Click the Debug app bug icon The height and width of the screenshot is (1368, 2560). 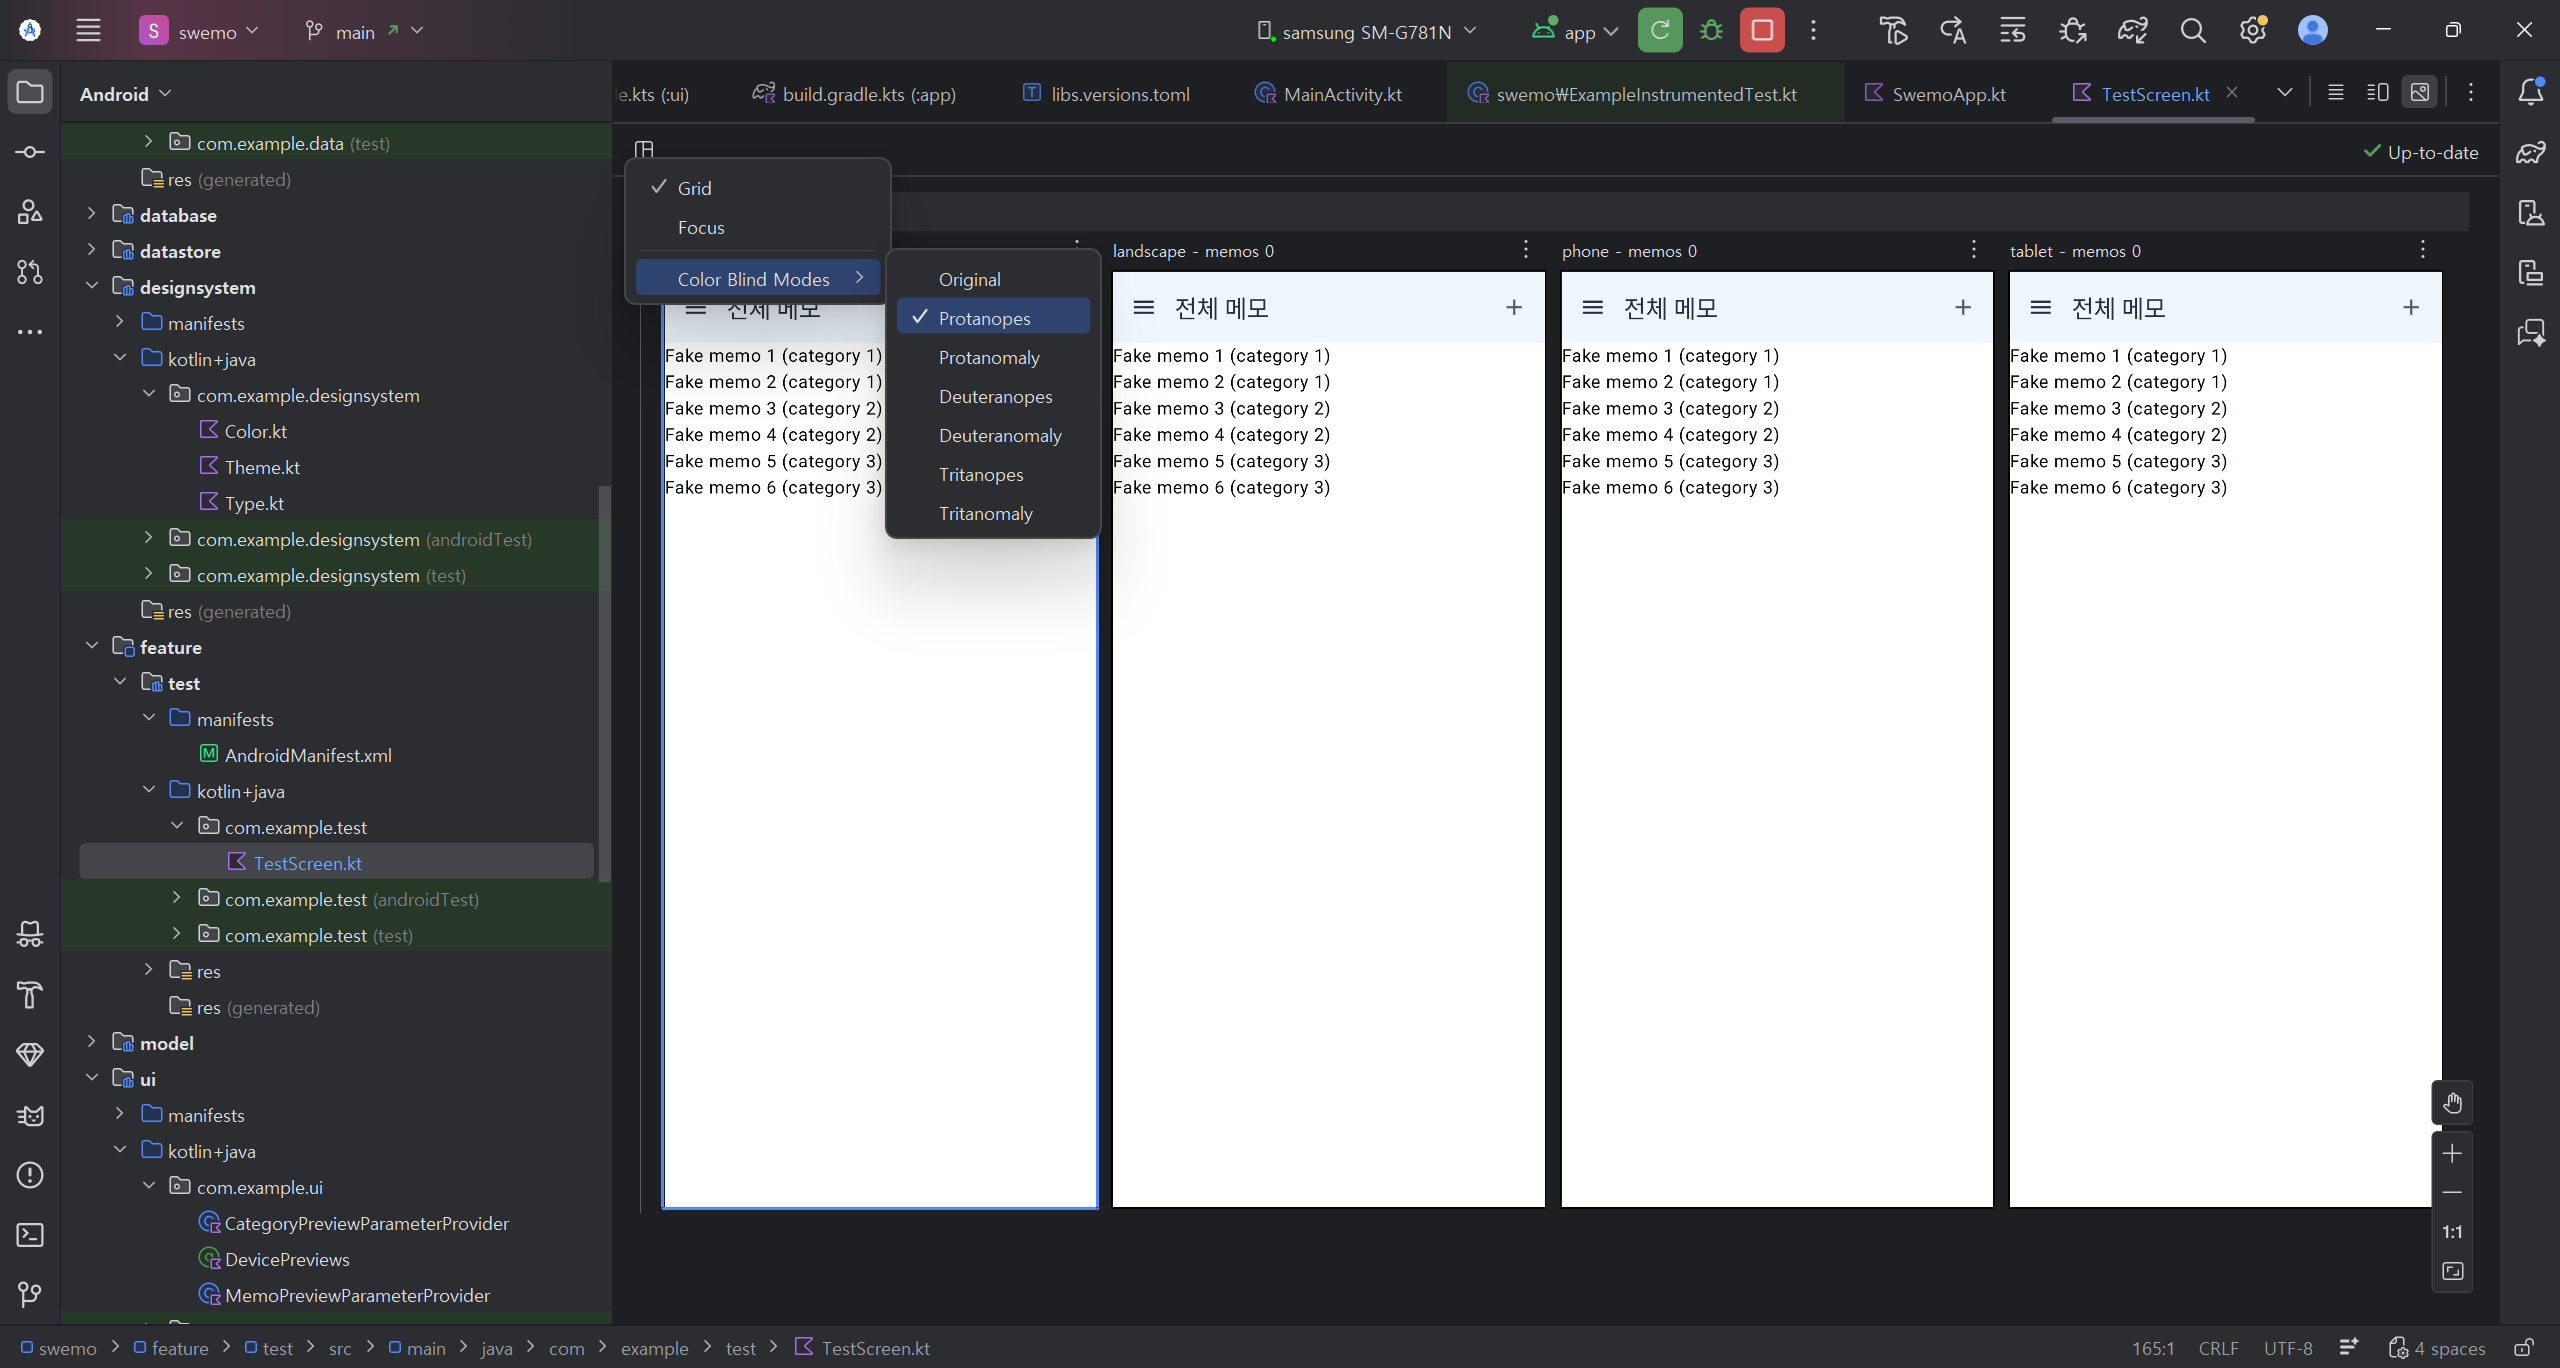pos(1711,31)
